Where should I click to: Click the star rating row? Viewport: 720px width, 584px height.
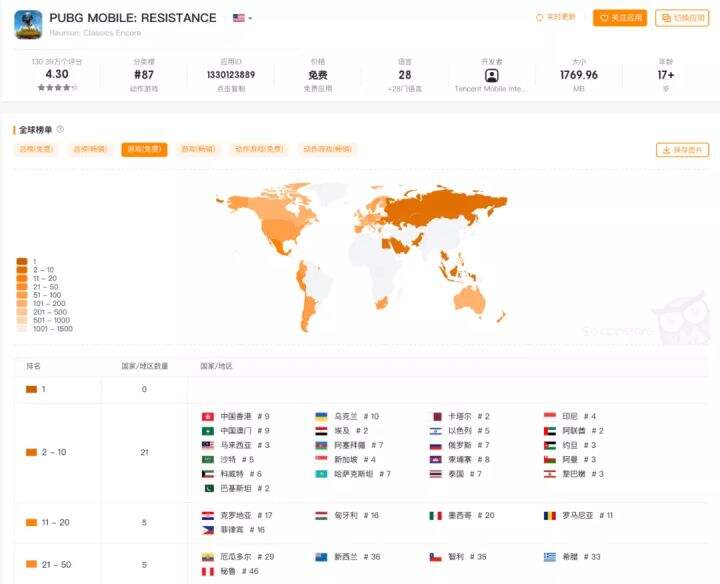click(x=57, y=87)
